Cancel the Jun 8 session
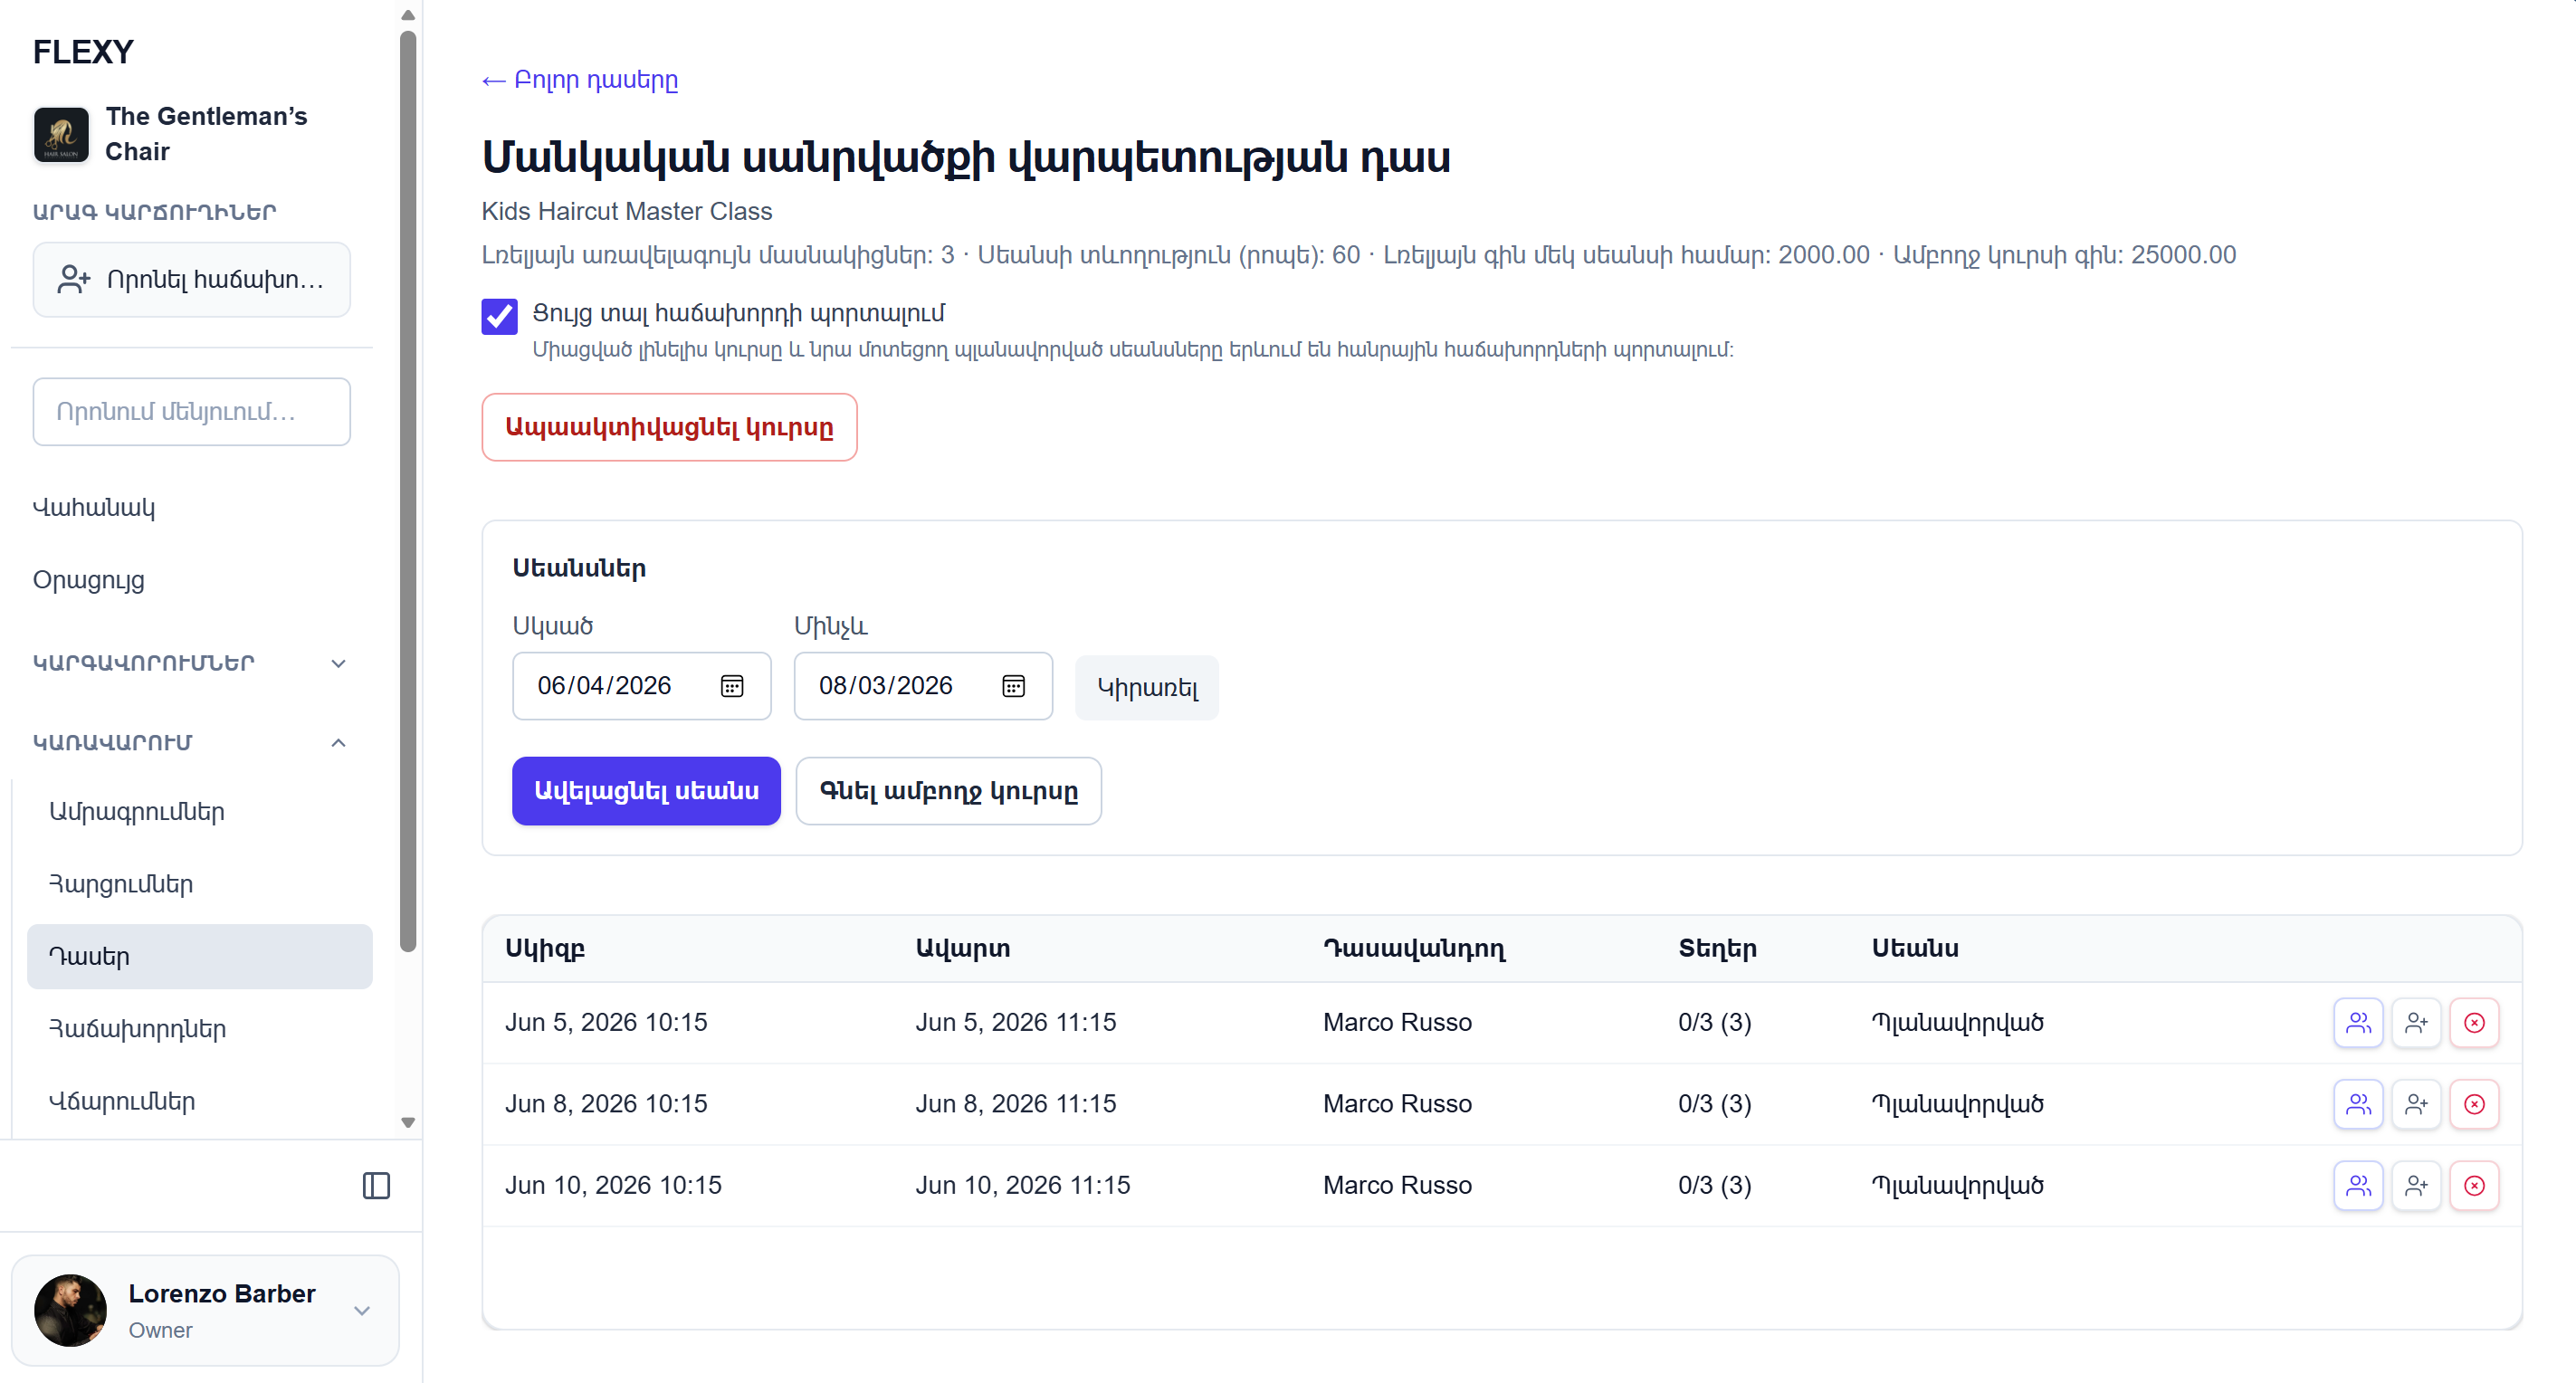 pyautogui.click(x=2474, y=1104)
